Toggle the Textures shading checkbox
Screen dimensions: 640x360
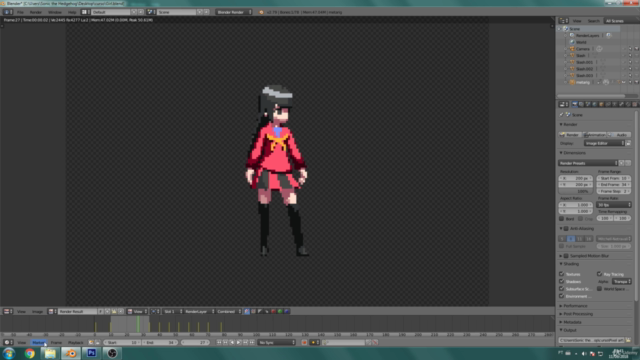point(562,274)
